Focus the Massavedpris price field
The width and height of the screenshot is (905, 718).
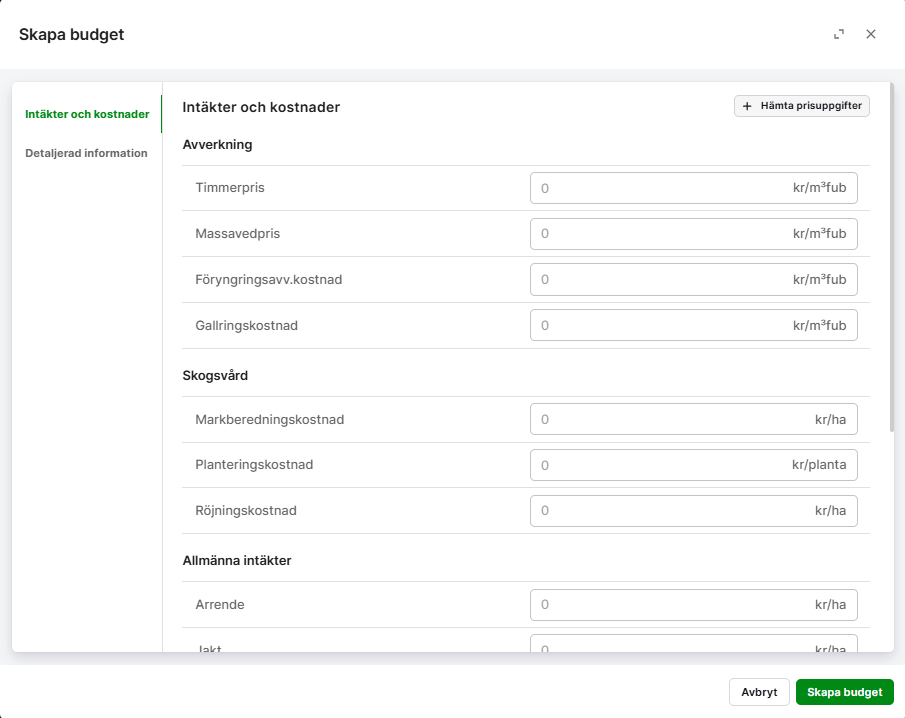point(660,234)
